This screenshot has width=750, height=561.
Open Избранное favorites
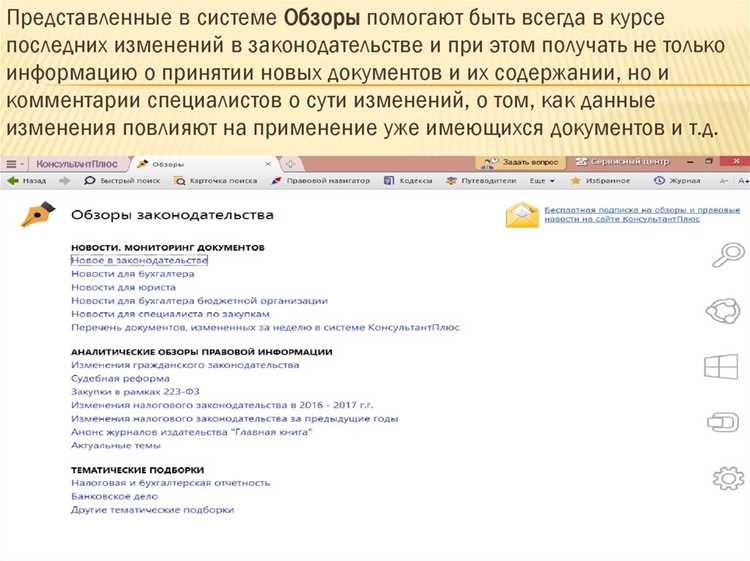click(600, 181)
